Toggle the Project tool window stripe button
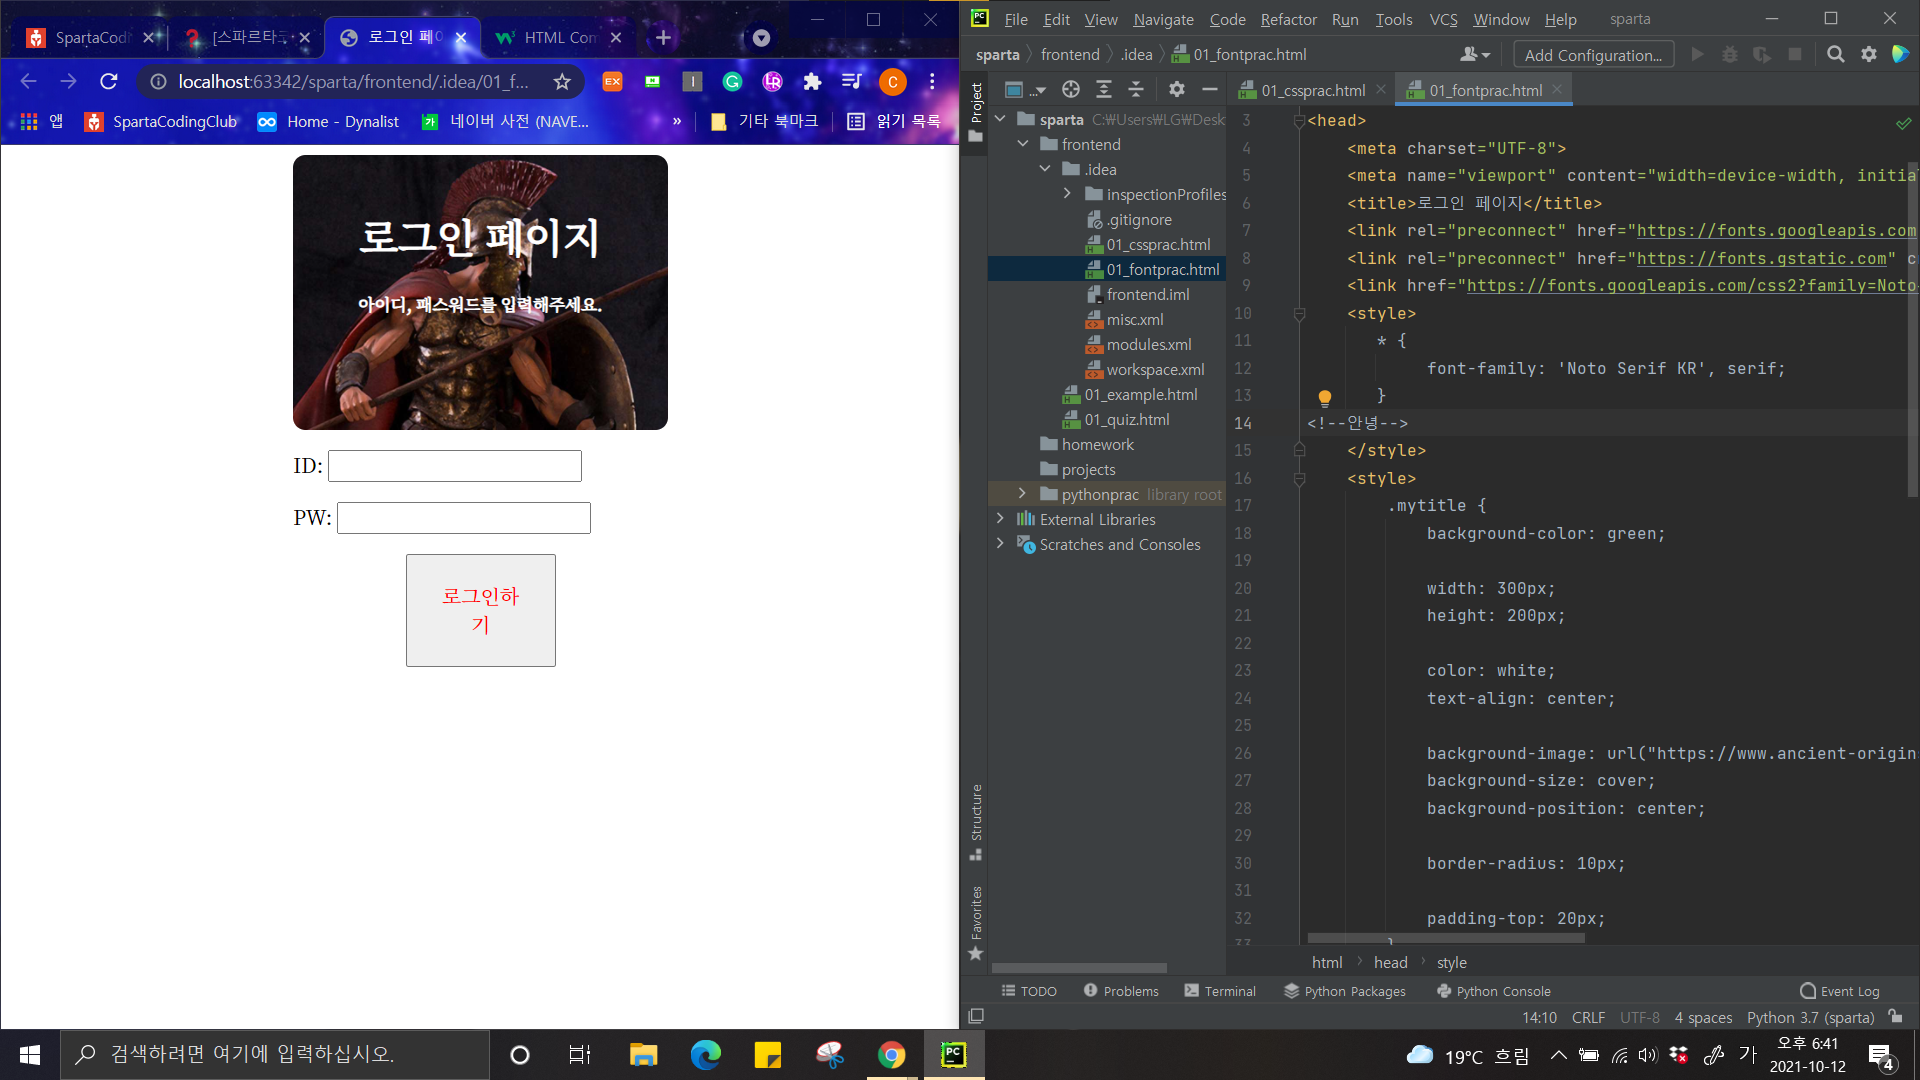 point(976,112)
